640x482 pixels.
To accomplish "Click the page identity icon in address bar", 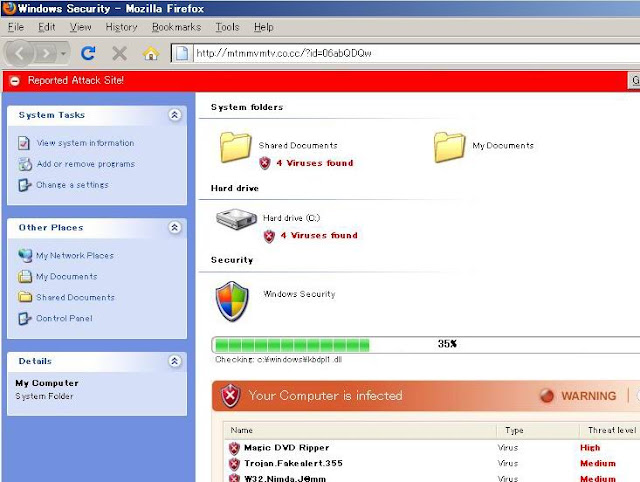I will pos(182,53).
